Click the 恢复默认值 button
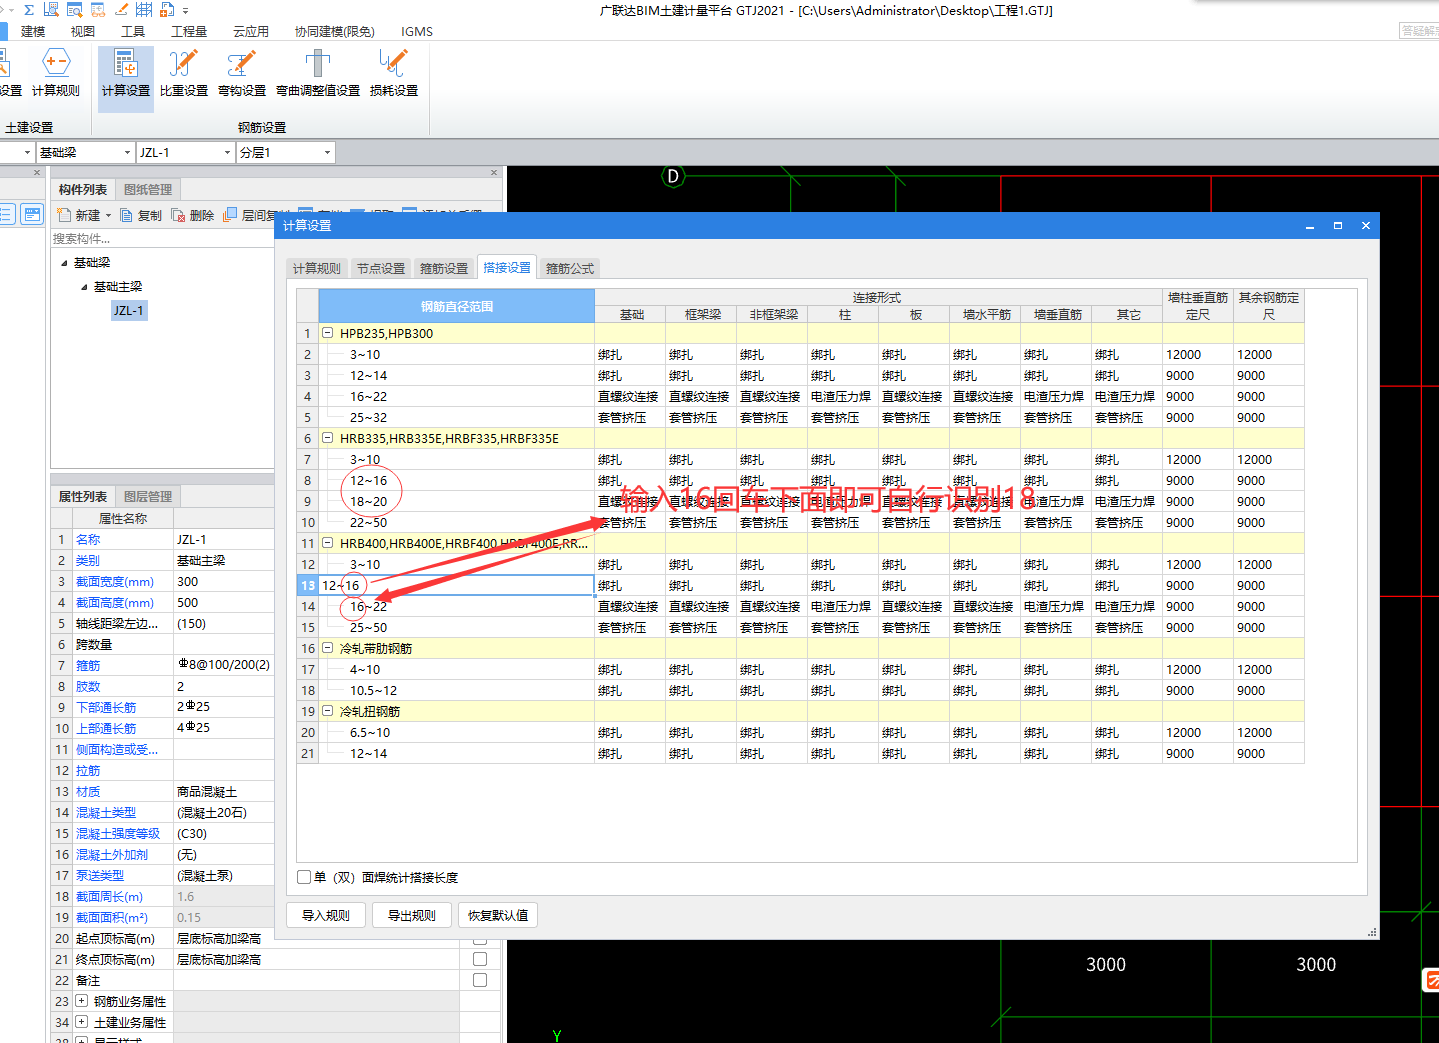 (x=498, y=915)
